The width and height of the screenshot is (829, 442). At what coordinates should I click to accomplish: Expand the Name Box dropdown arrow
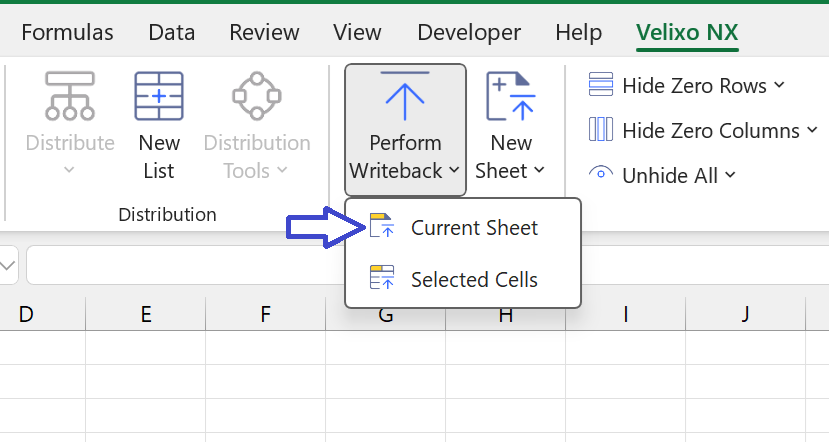click(7, 265)
